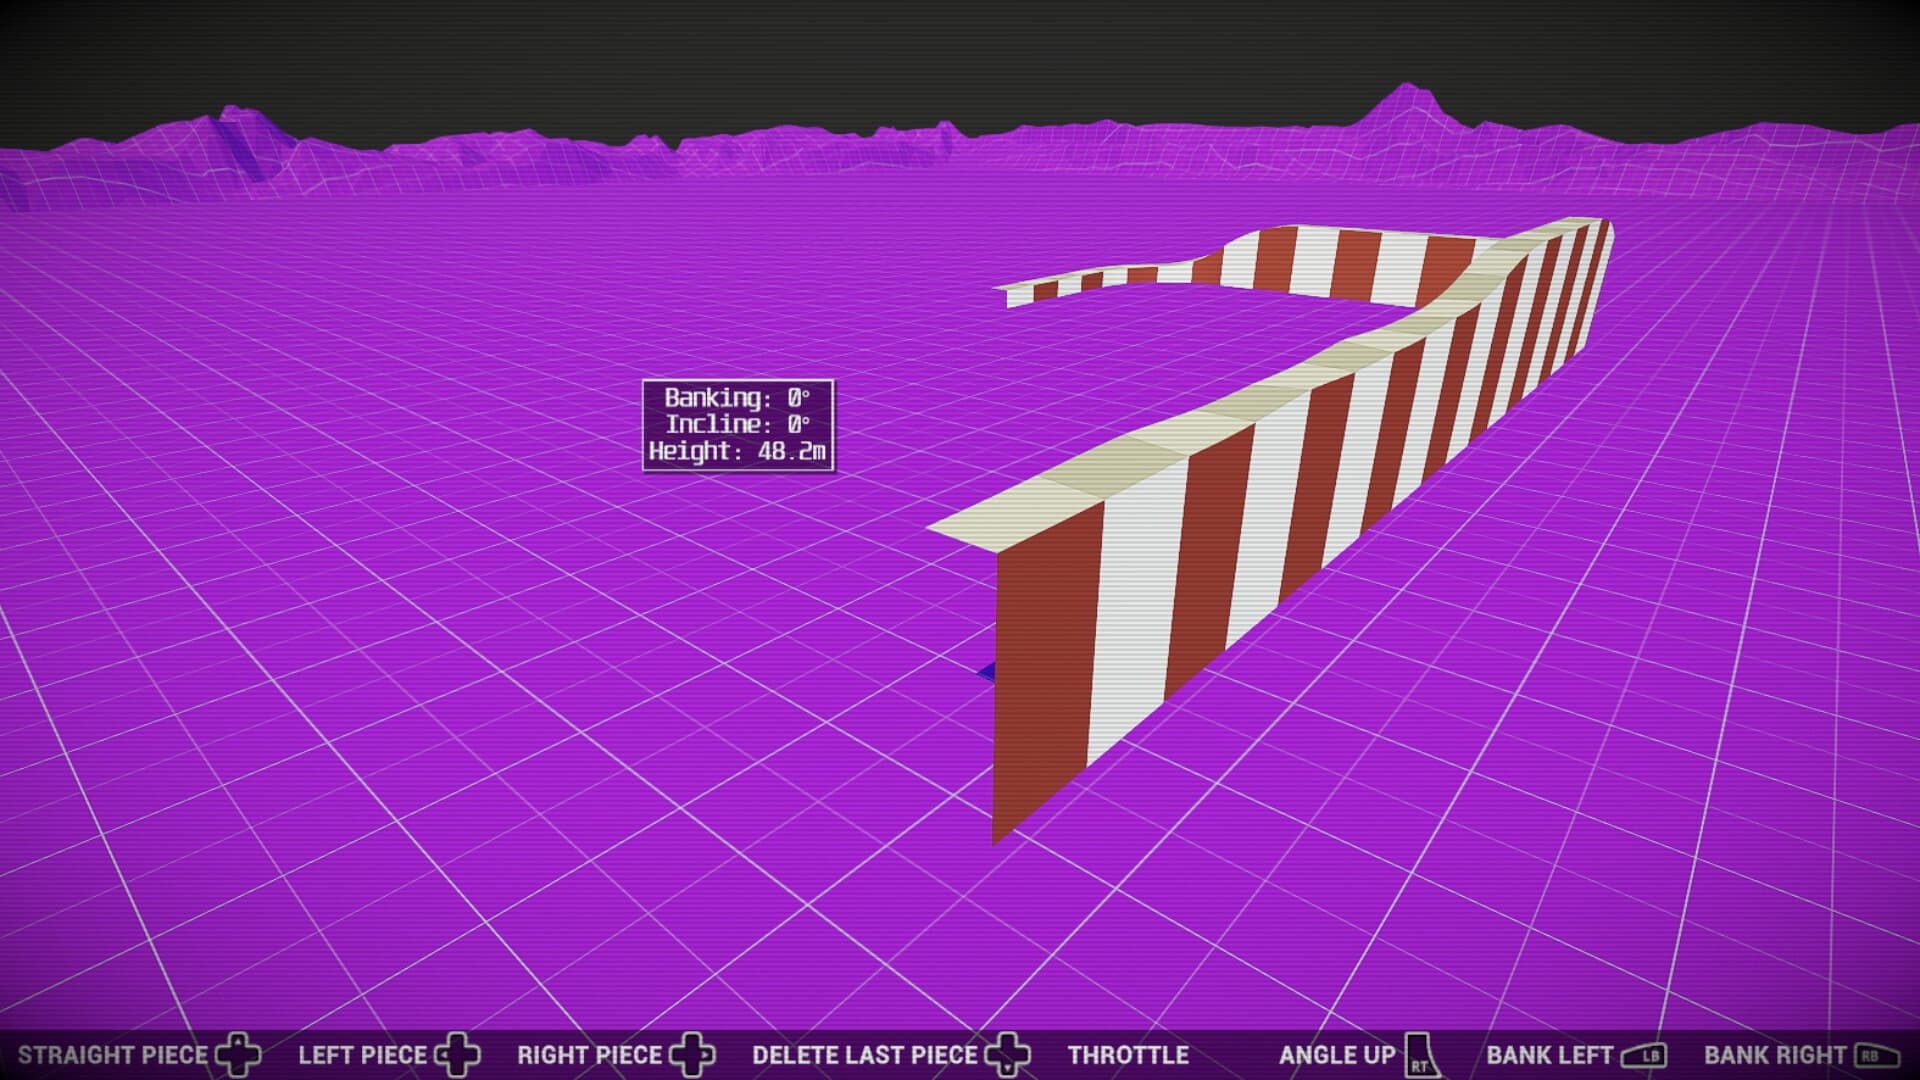Click the Right Piece d-pad icon
This screenshot has height=1080, width=1920.
[692, 1055]
